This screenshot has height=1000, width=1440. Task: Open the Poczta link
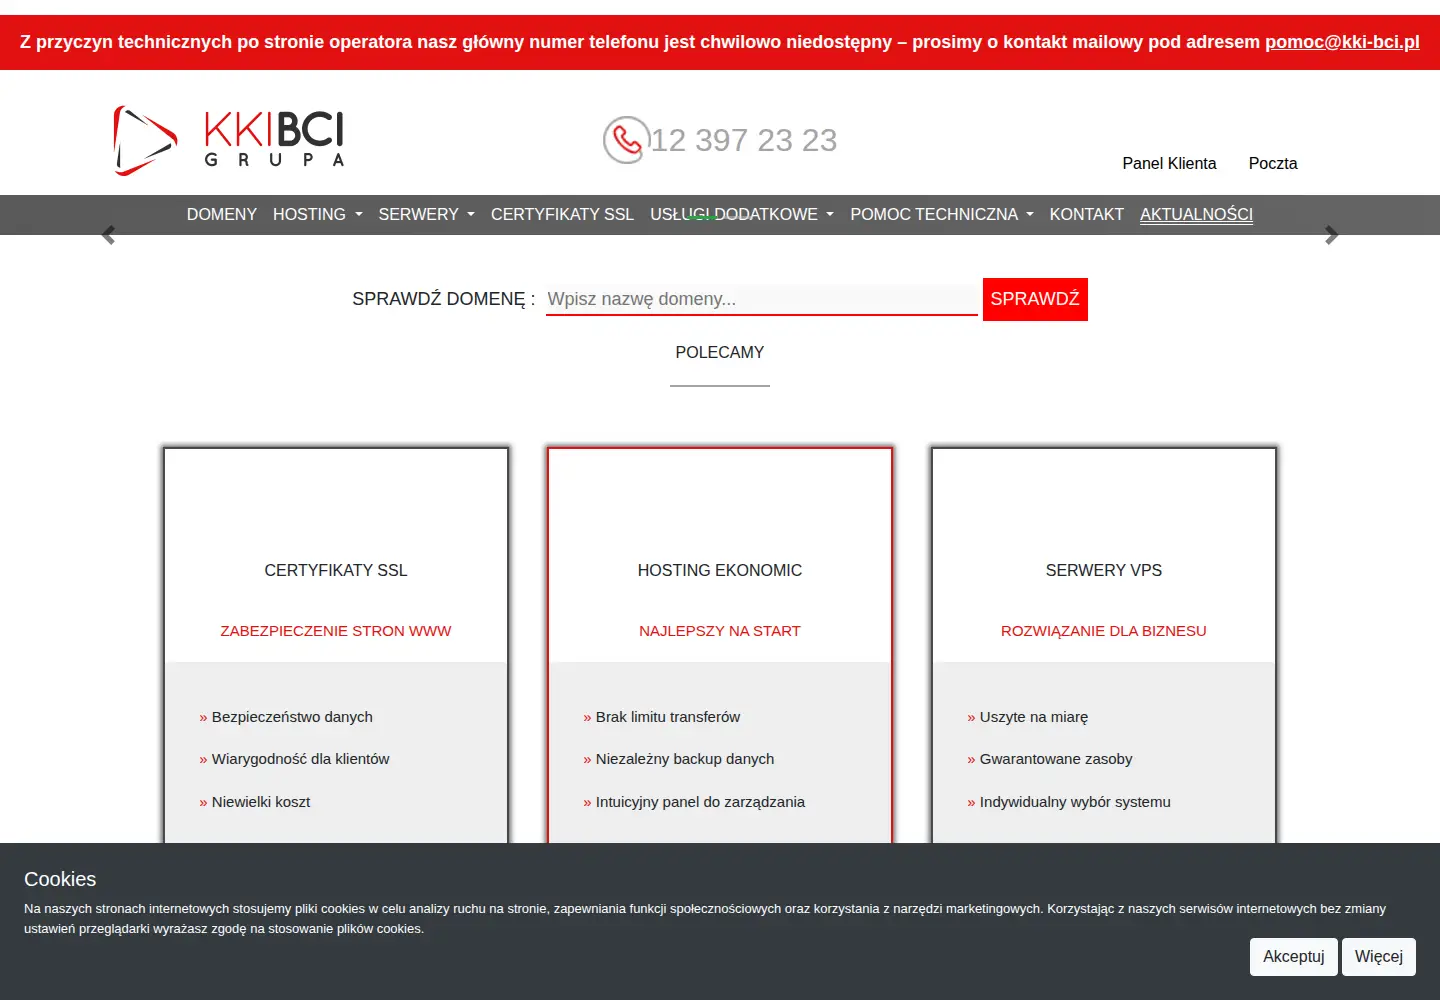point(1273,163)
